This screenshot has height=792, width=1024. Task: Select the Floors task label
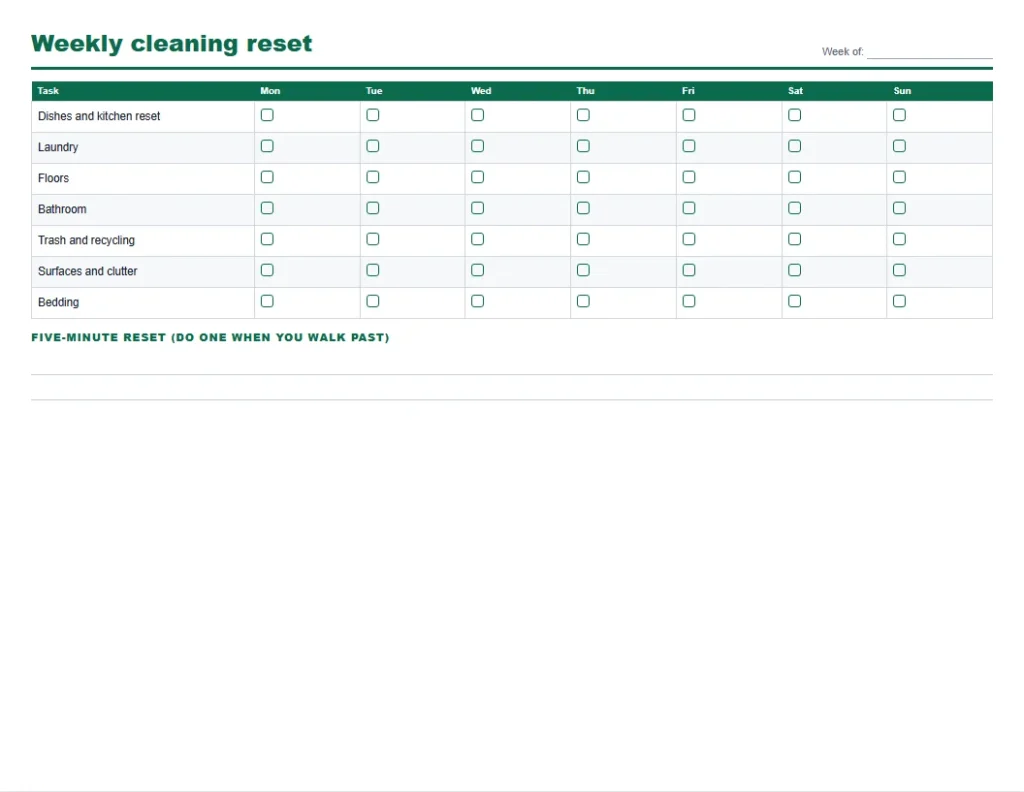pyautogui.click(x=53, y=178)
